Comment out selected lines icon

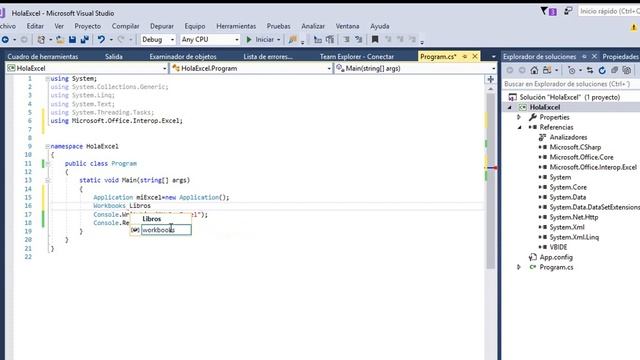(x=346, y=40)
